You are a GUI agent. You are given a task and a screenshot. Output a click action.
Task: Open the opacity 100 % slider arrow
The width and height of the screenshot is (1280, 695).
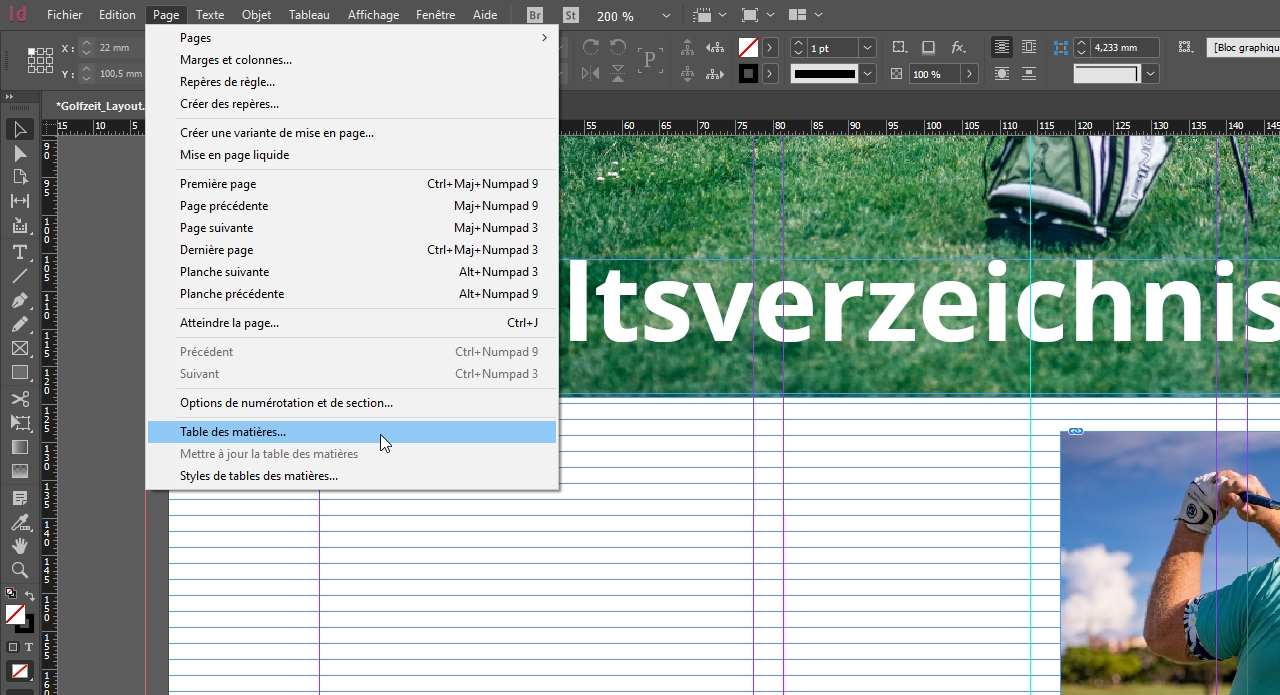(969, 74)
